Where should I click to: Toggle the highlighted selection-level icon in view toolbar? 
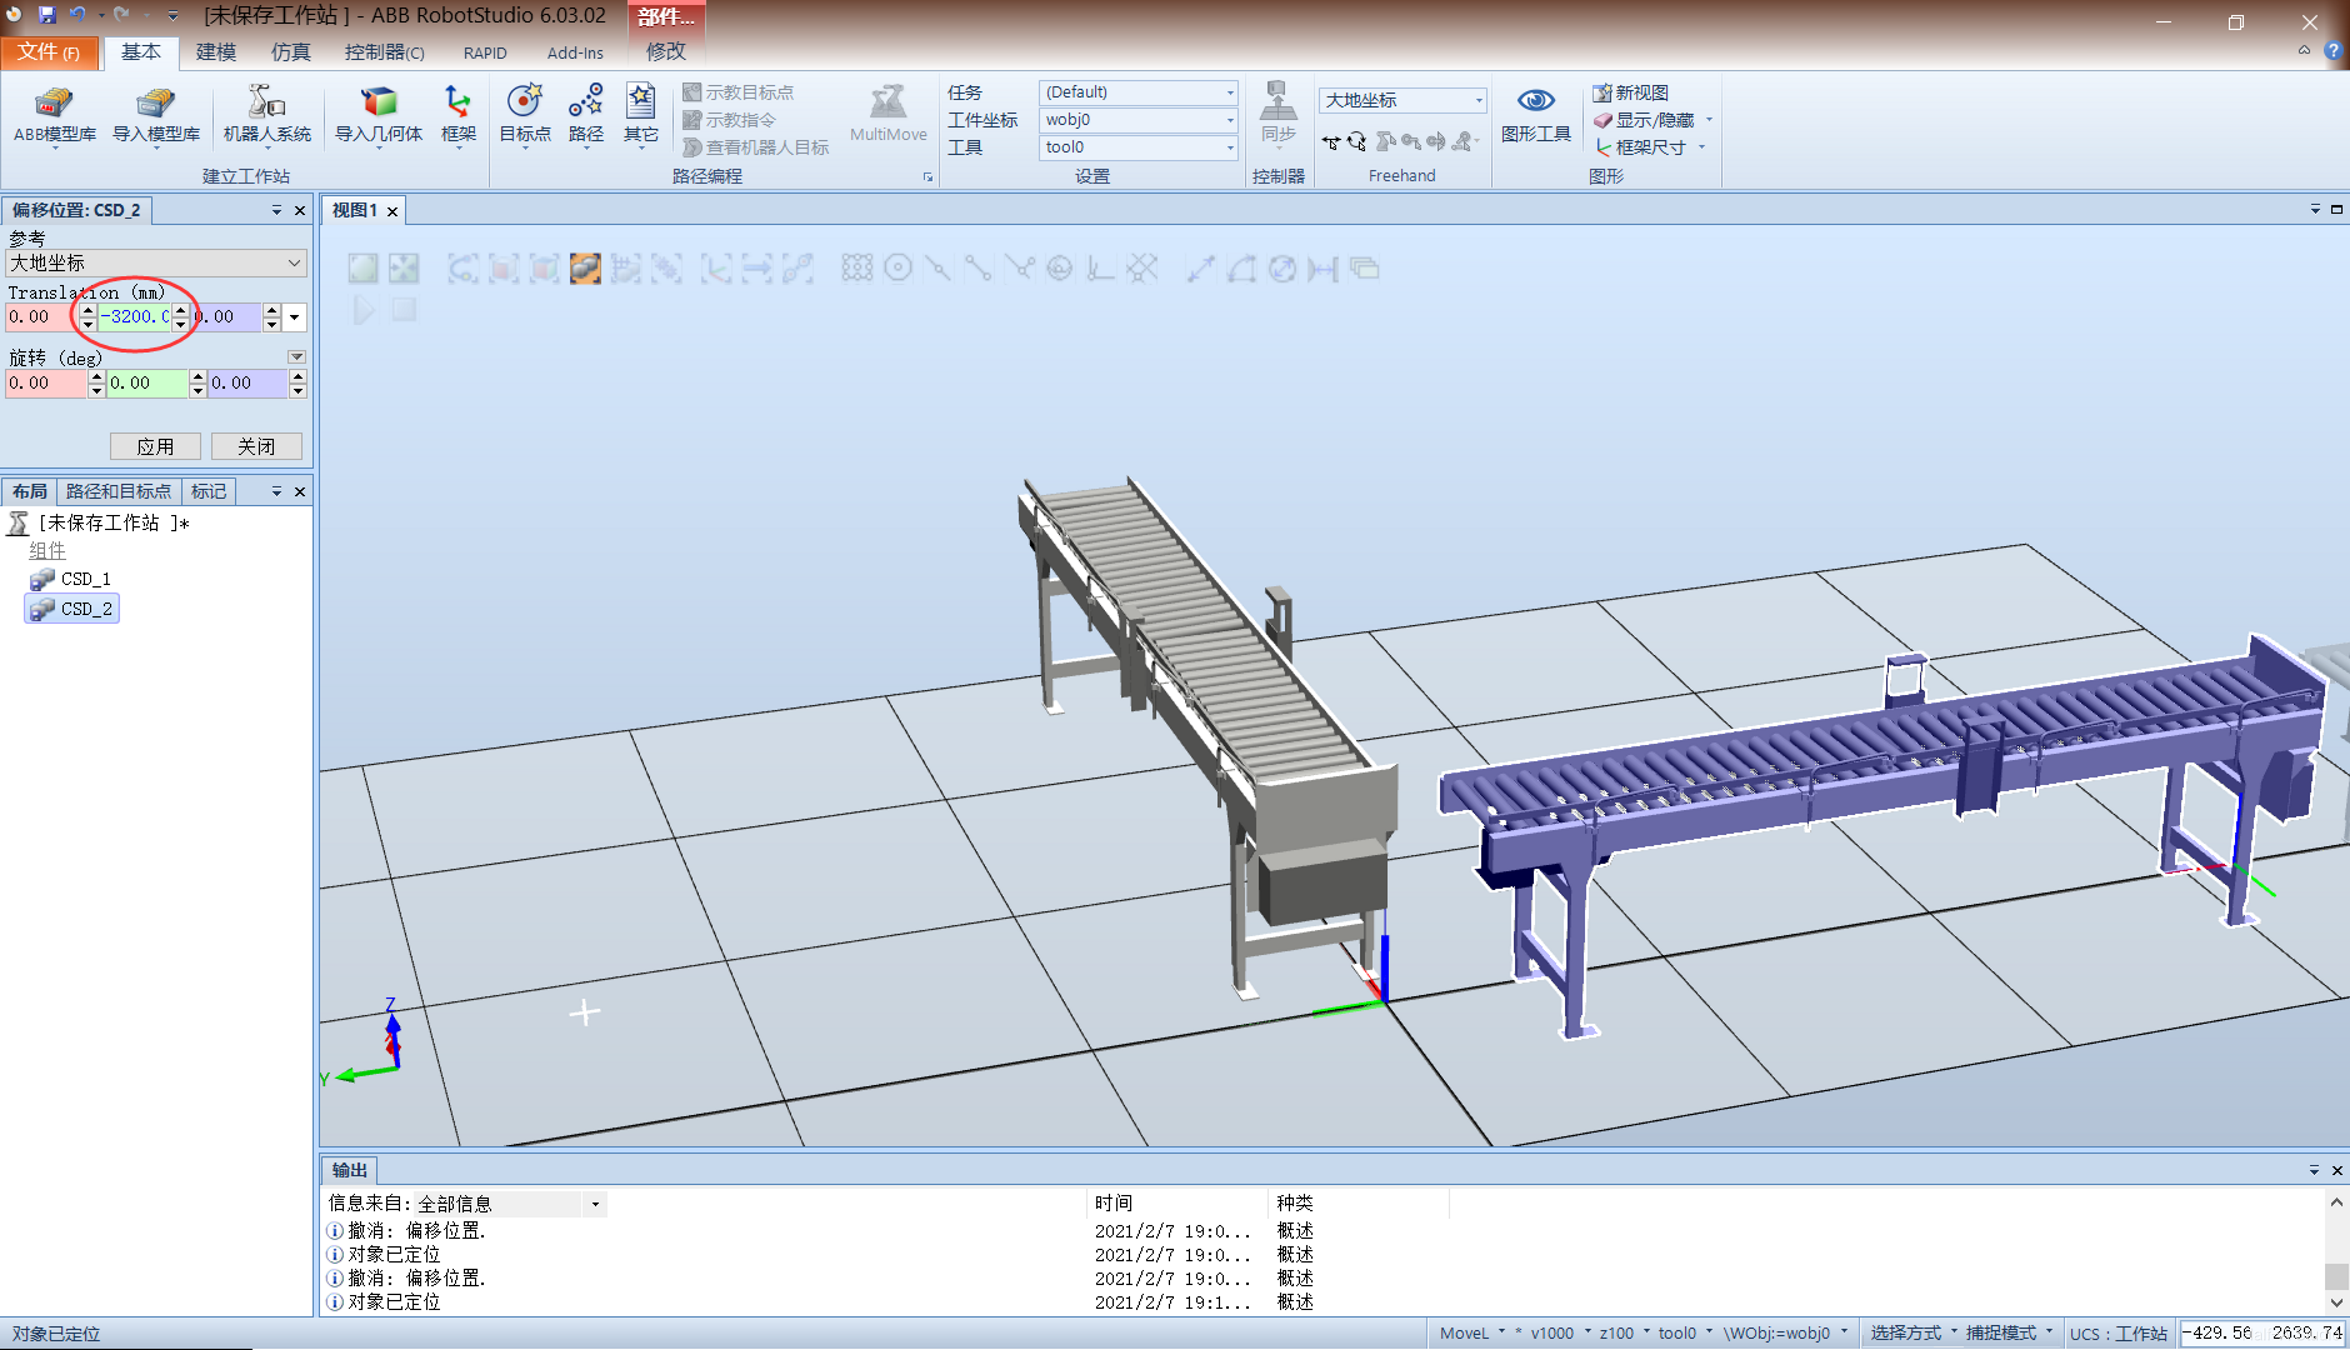tap(585, 268)
